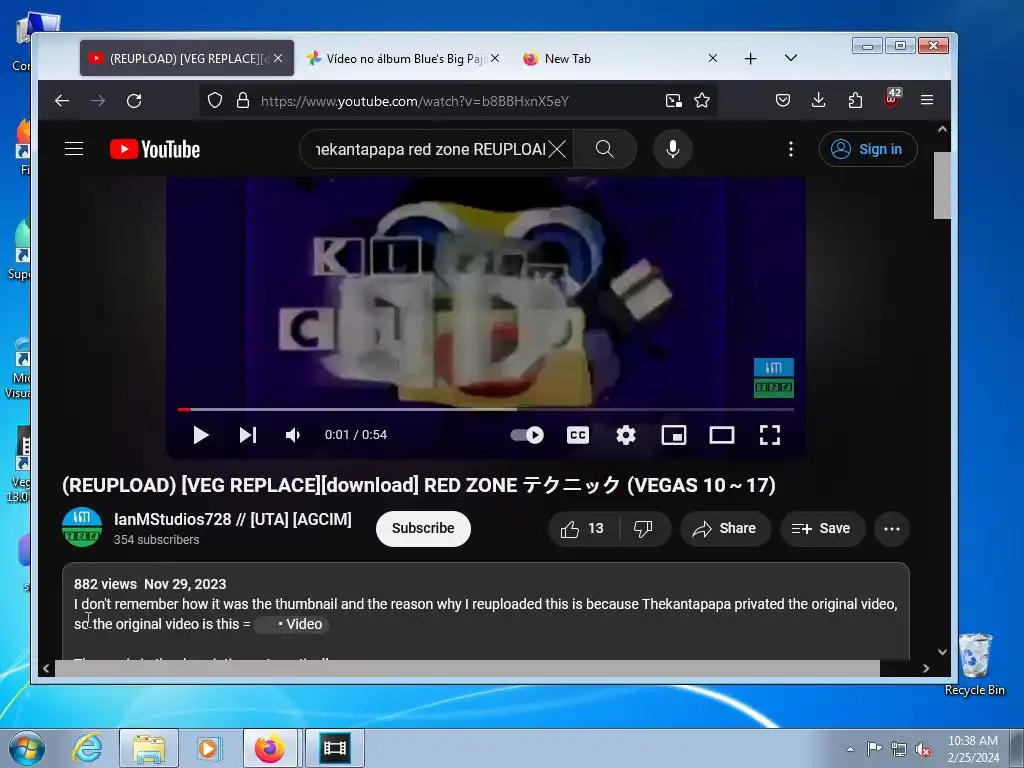Open the Windows Start menu

[x=27, y=748]
